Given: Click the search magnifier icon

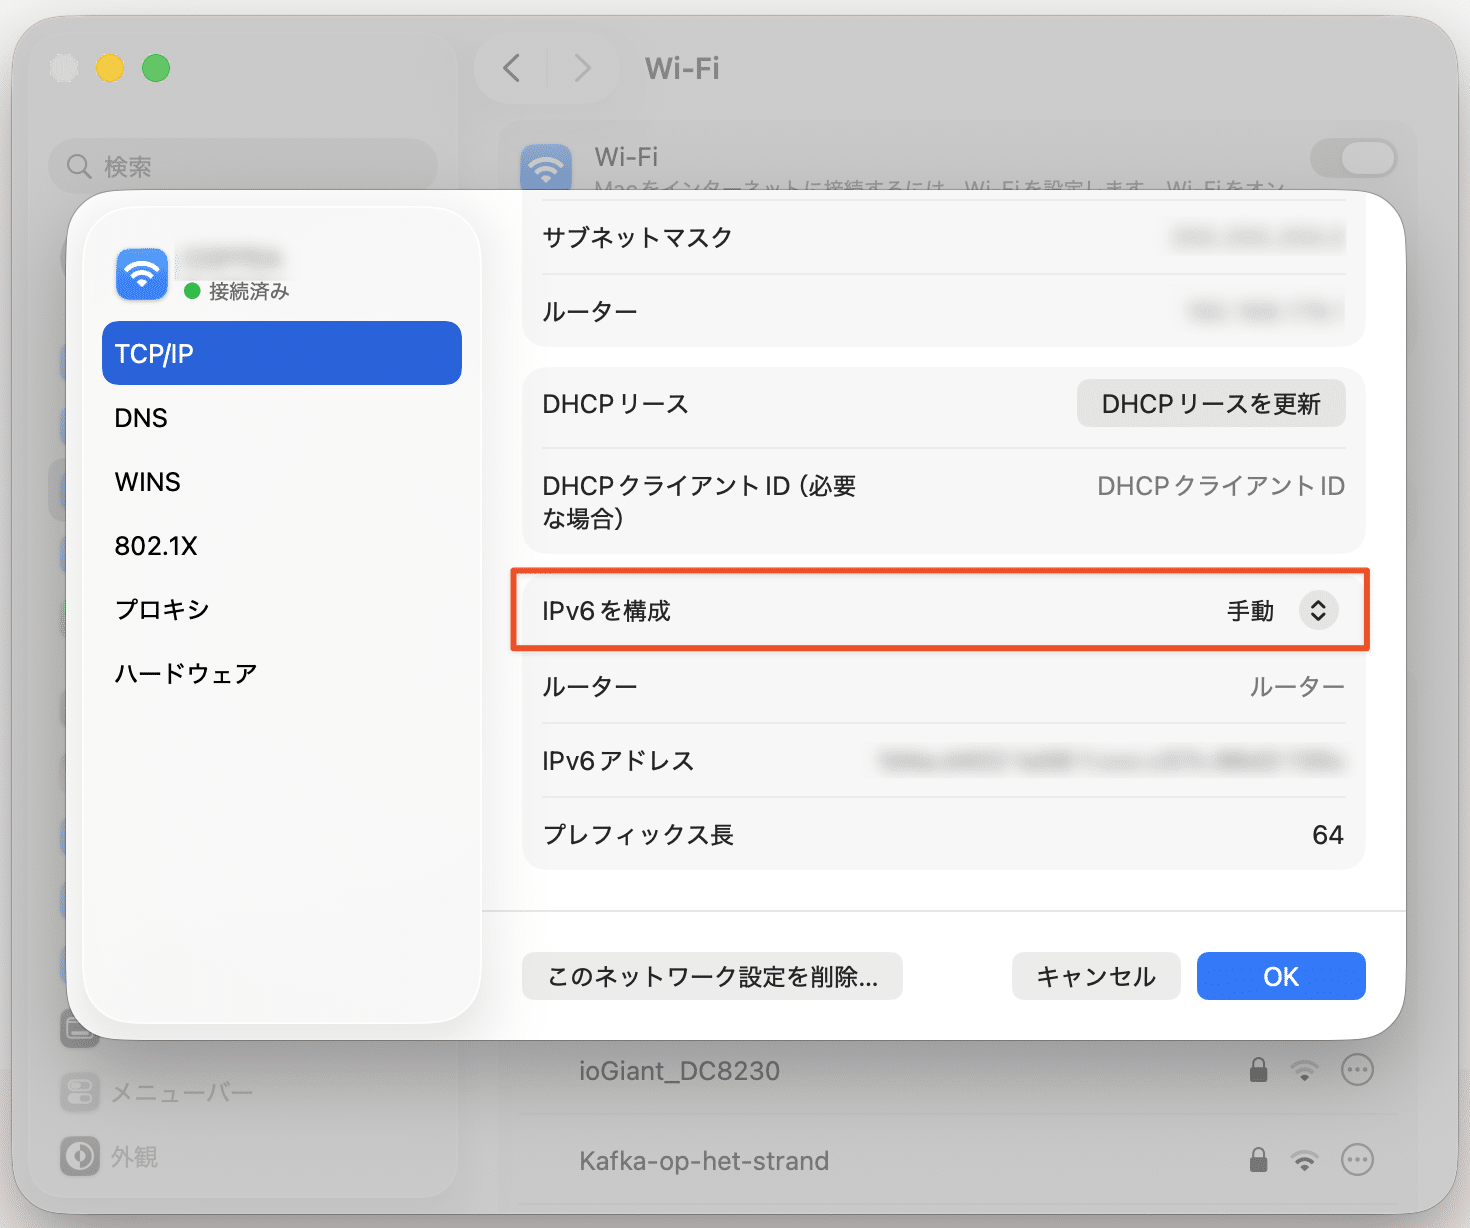Looking at the screenshot, I should 79,166.
